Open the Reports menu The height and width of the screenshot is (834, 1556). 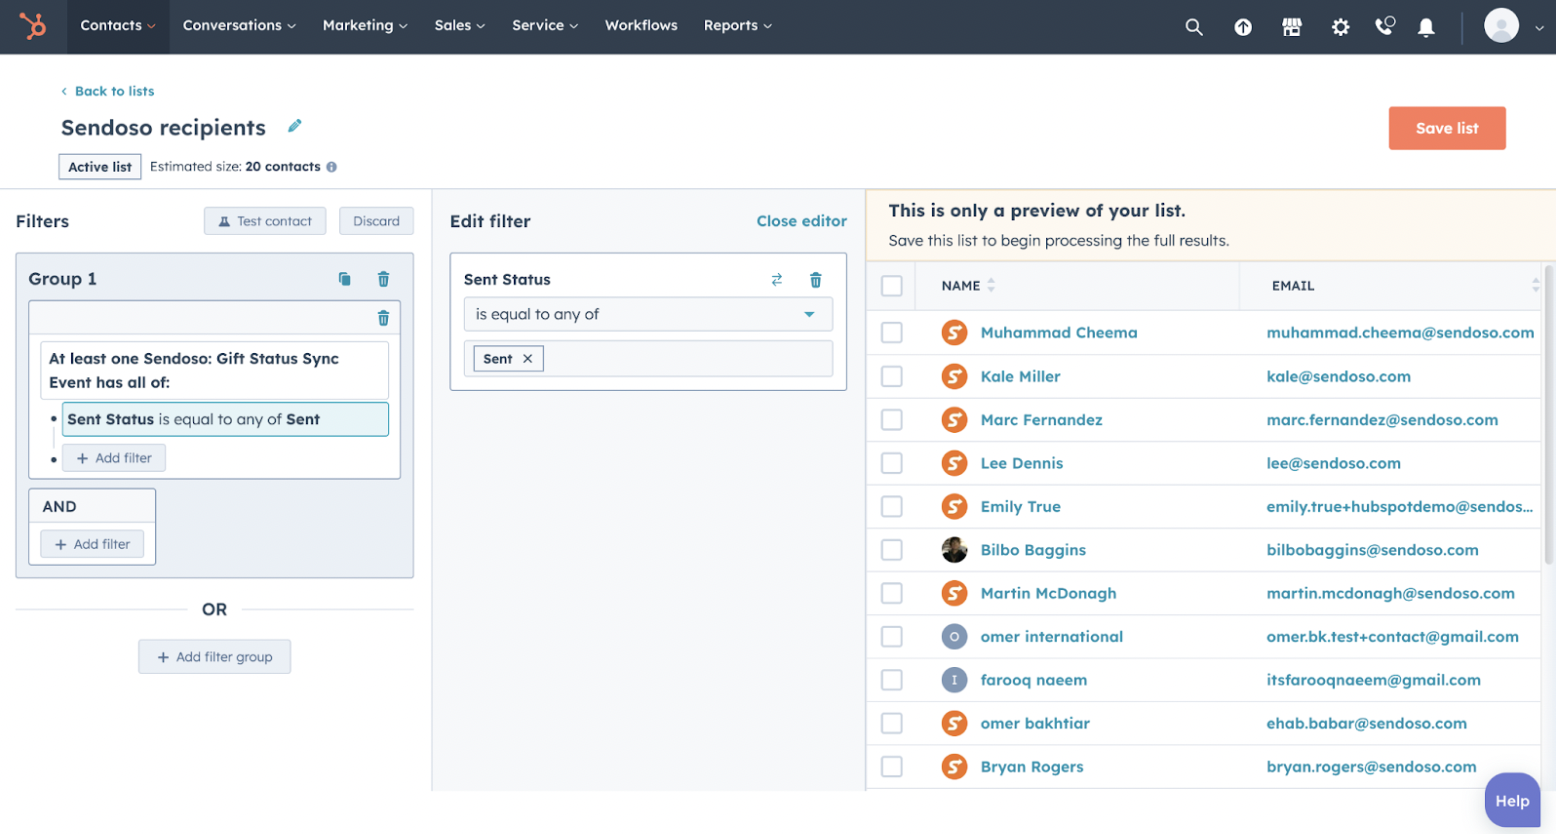pos(737,25)
